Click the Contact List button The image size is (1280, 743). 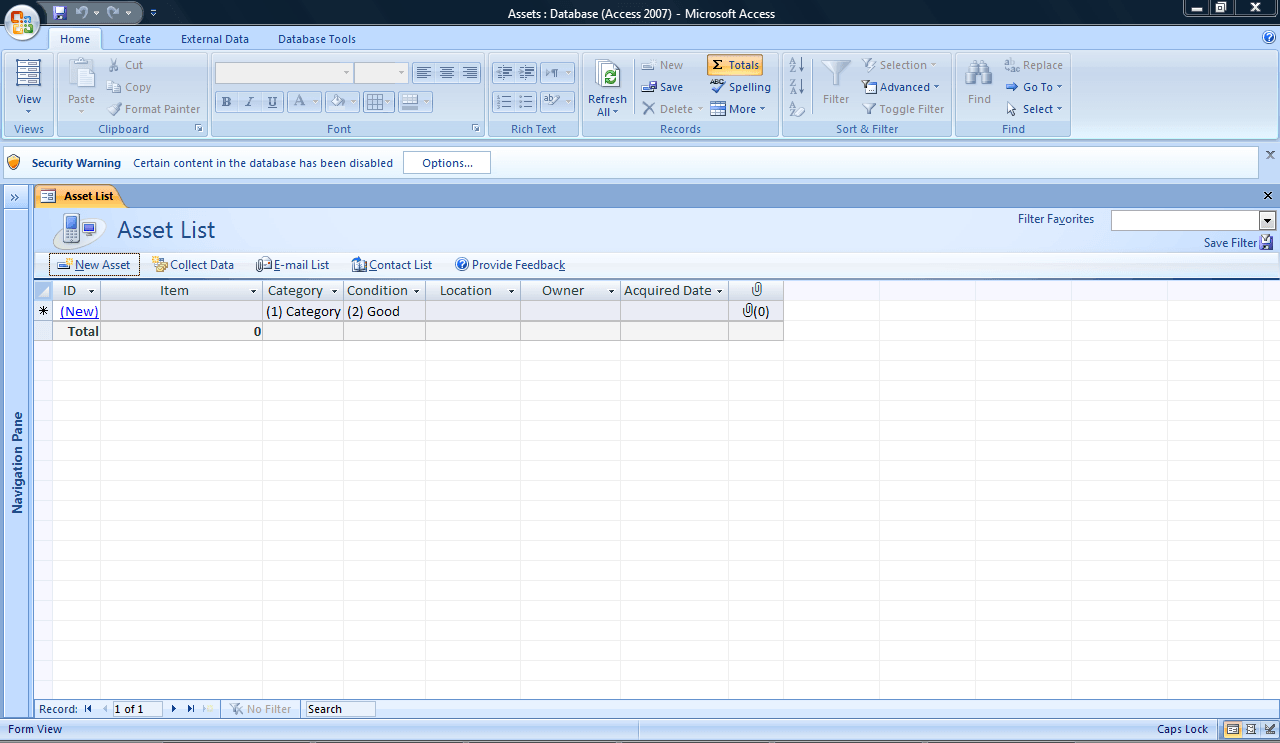point(392,265)
